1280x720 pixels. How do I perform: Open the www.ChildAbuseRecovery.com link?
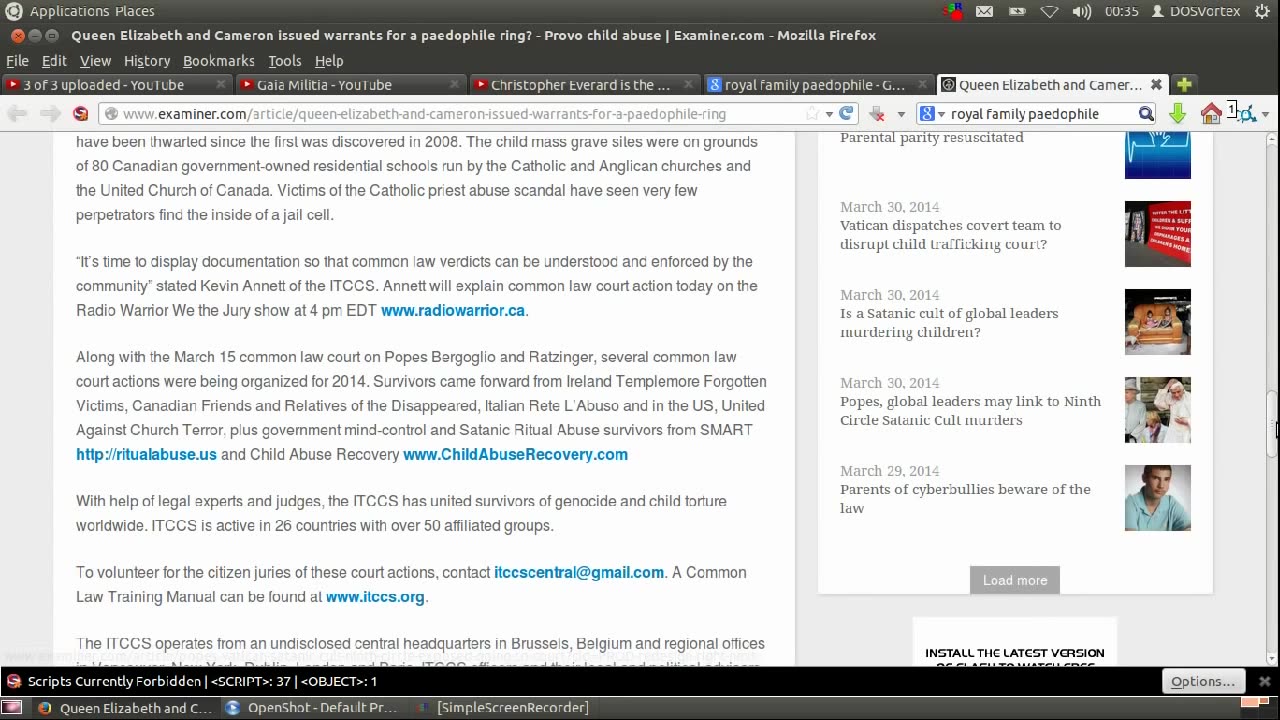pyautogui.click(x=515, y=454)
